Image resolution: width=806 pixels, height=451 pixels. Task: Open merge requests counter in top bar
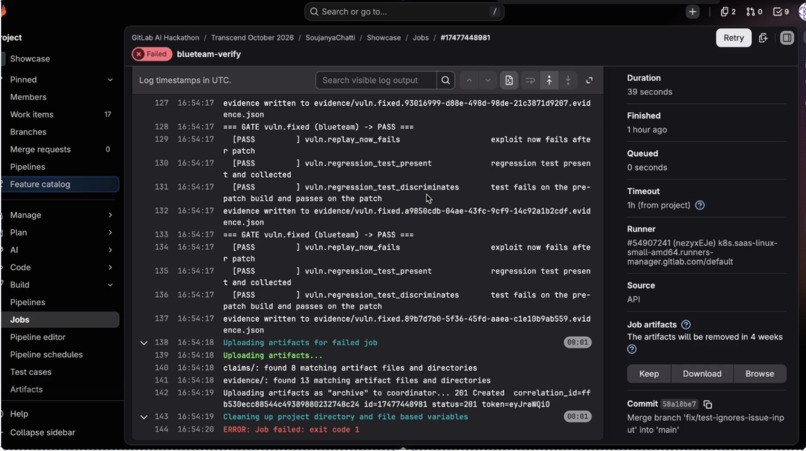(x=754, y=12)
